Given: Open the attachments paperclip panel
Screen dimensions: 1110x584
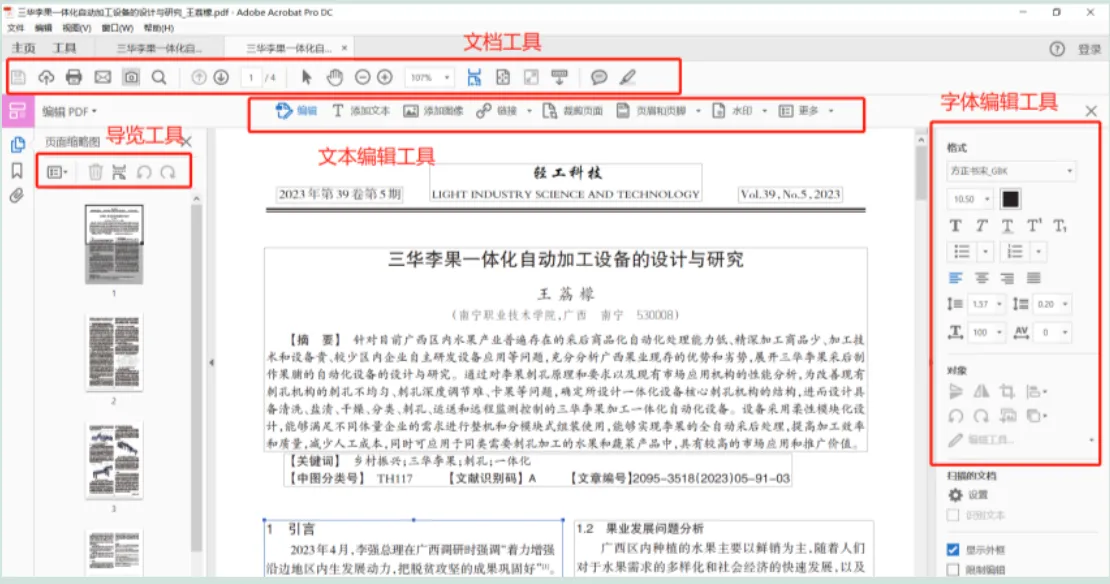Looking at the screenshot, I should coord(17,196).
